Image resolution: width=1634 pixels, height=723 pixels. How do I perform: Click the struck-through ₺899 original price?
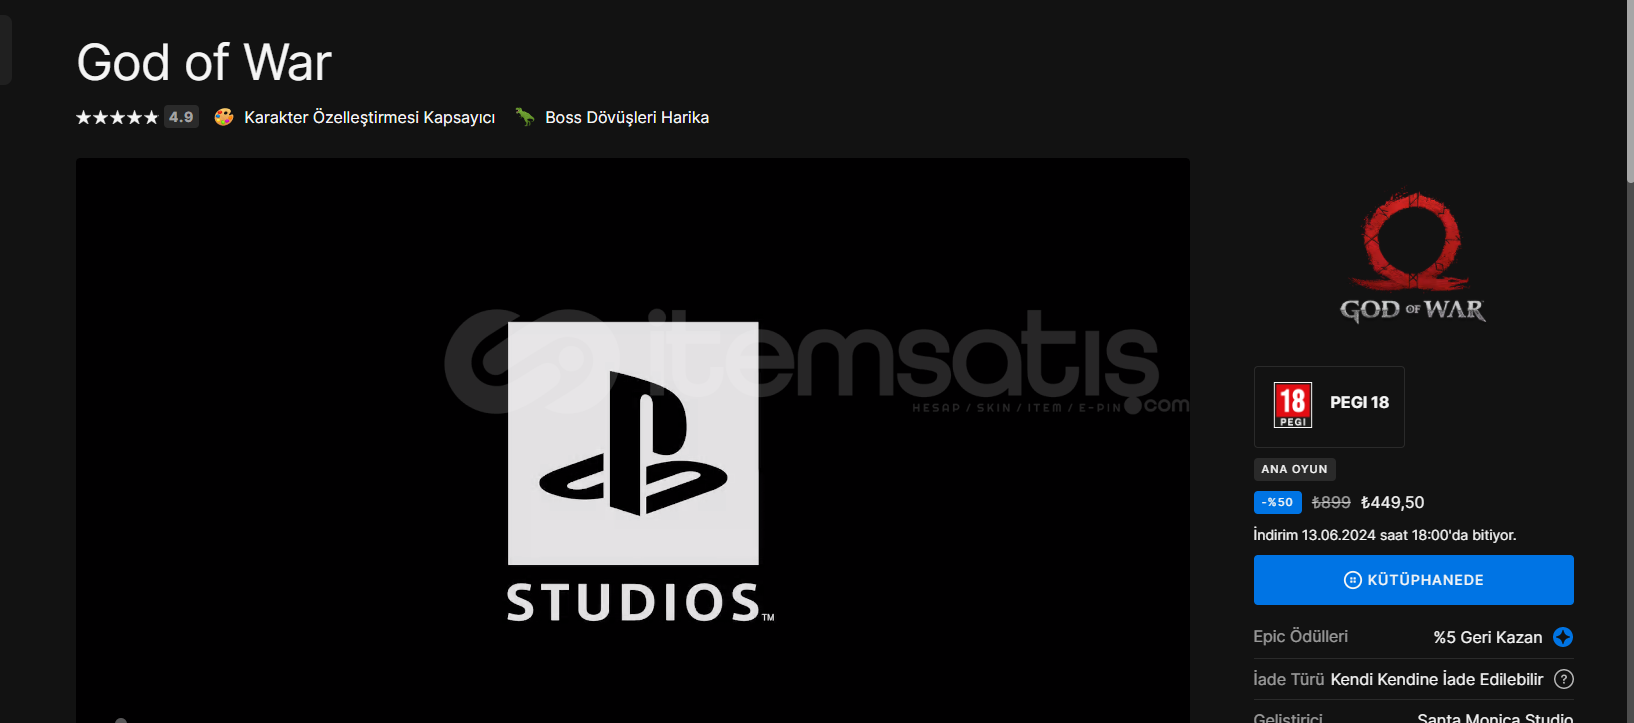coord(1331,502)
